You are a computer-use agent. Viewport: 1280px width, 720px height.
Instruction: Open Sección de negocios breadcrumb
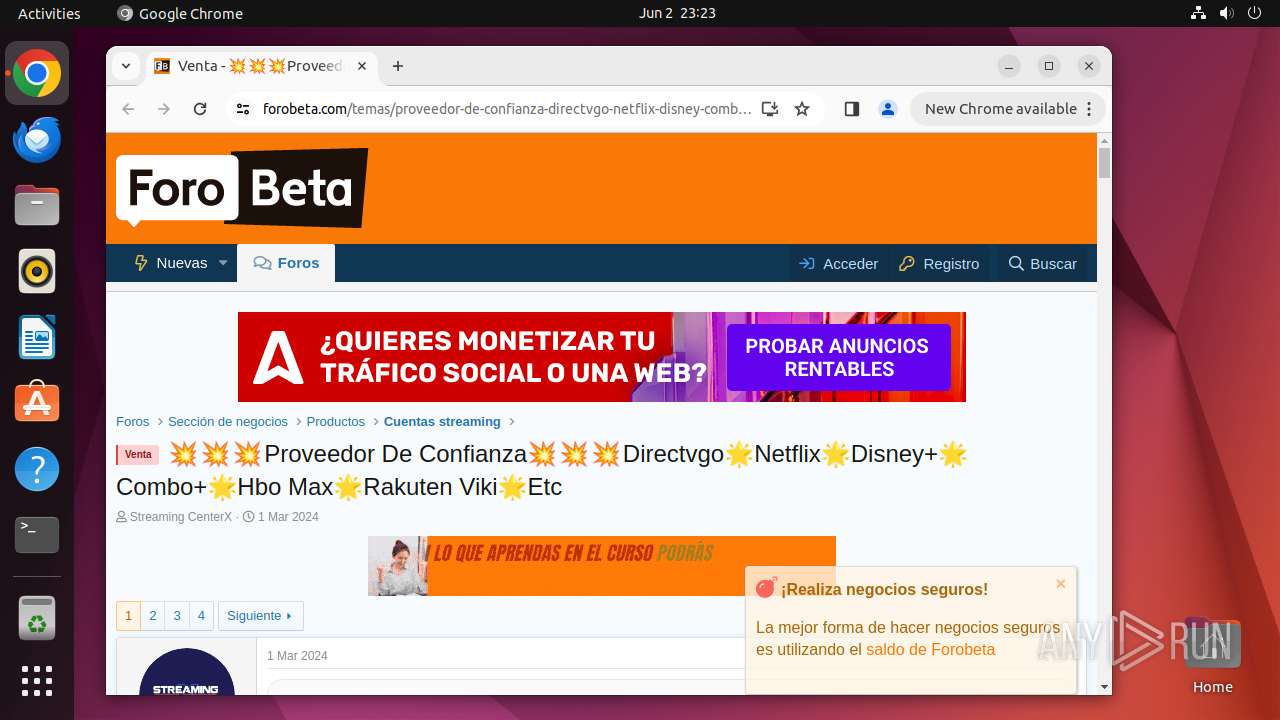(x=228, y=422)
